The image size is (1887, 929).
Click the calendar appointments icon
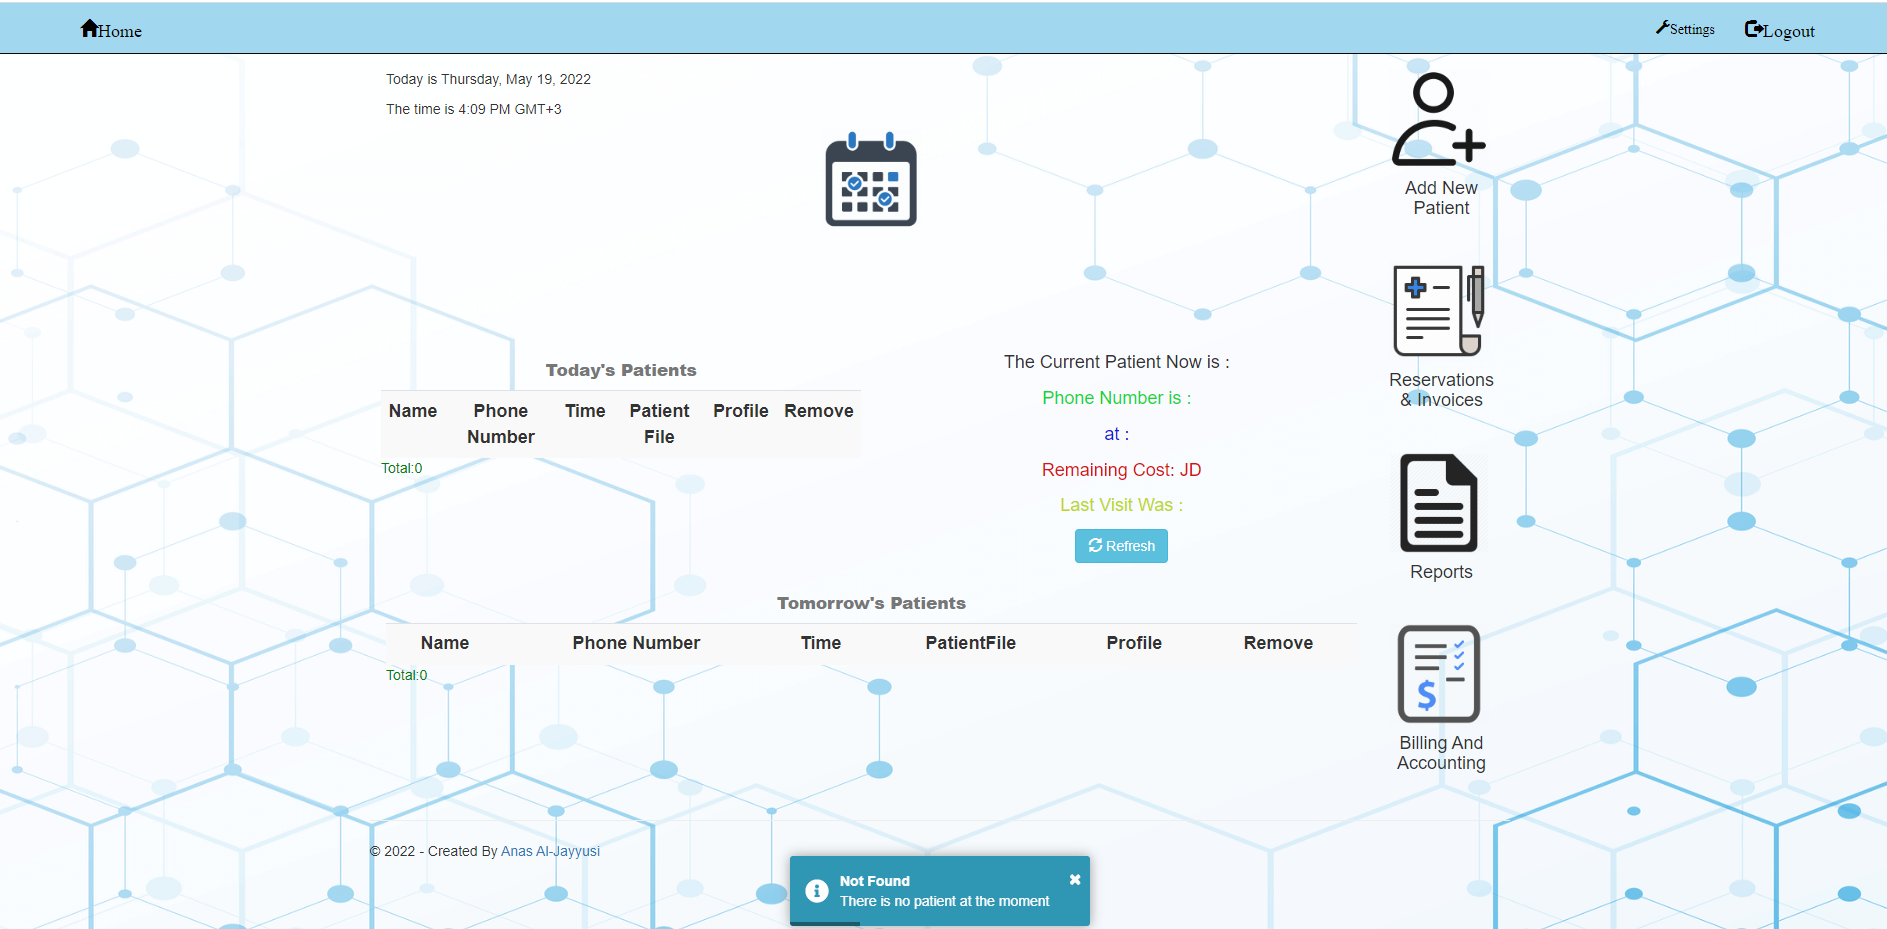point(869,182)
